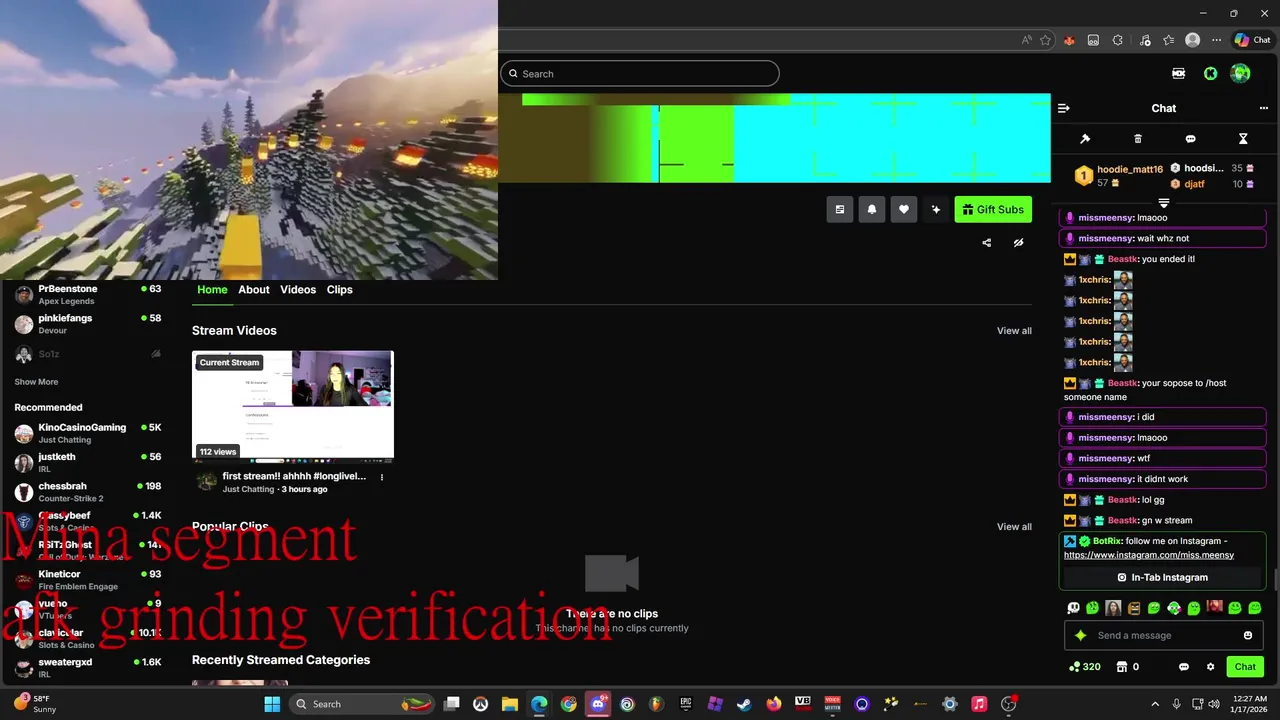
Task: Open Edge three-dots settings menu
Action: click(1216, 40)
